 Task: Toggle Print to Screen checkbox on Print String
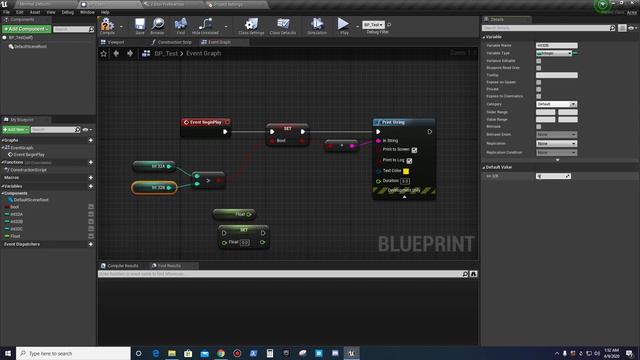pos(414,150)
